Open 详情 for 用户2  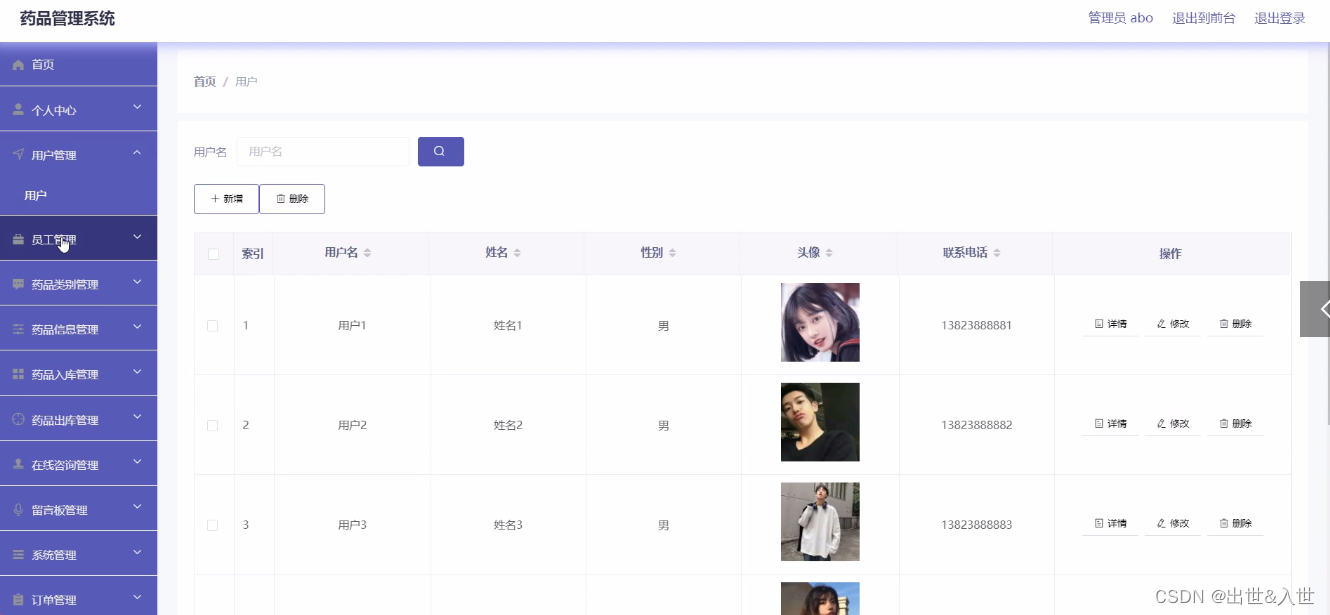pos(1110,424)
